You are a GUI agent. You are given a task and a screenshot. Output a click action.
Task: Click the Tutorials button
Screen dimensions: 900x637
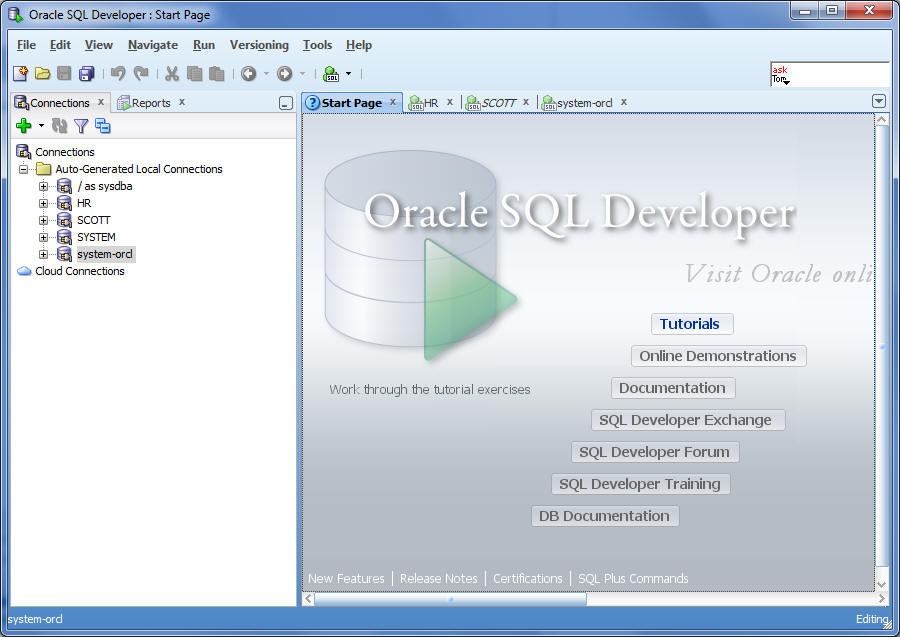tap(690, 324)
